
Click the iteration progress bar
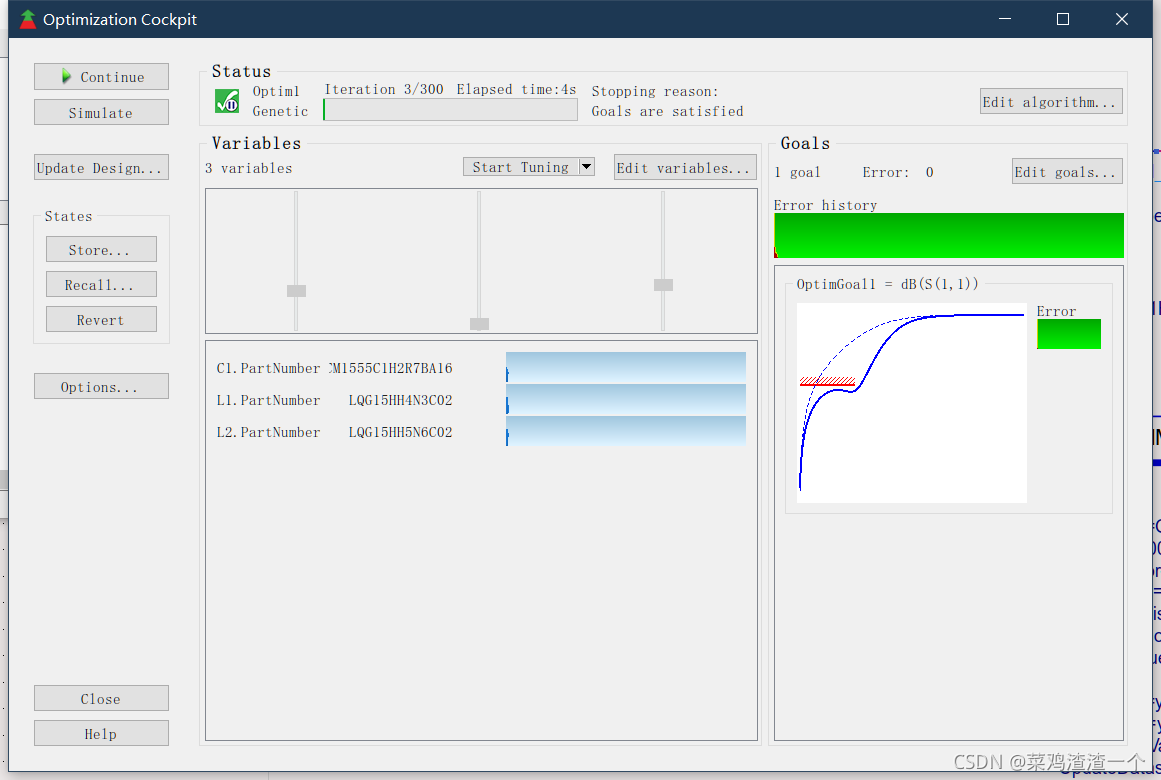450,110
